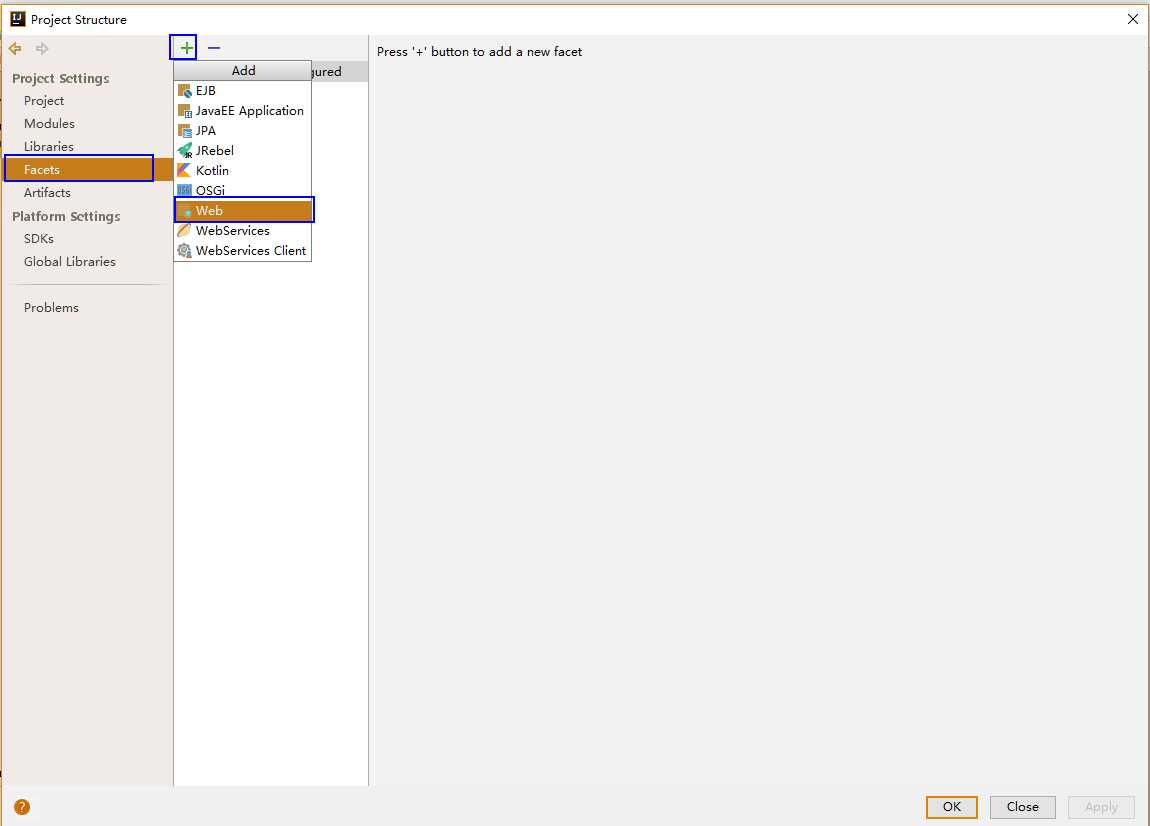Screen dimensions: 1150x826
Task: Click the green plus add facet button
Action: coord(186,48)
